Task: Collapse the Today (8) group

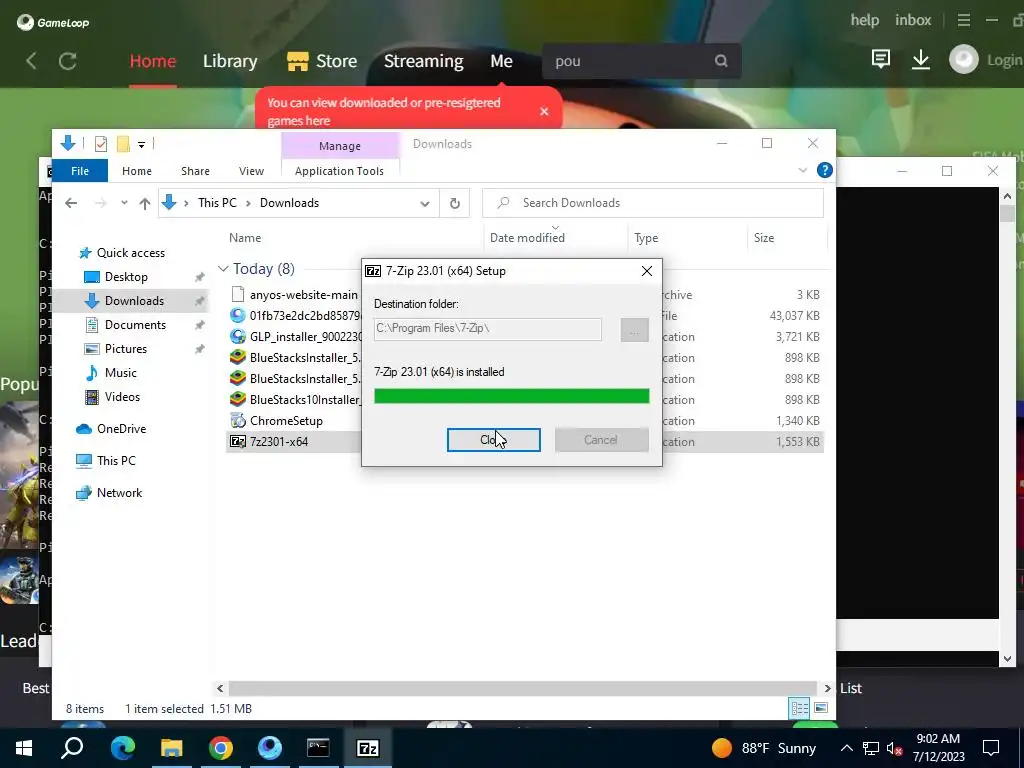Action: tap(223, 269)
